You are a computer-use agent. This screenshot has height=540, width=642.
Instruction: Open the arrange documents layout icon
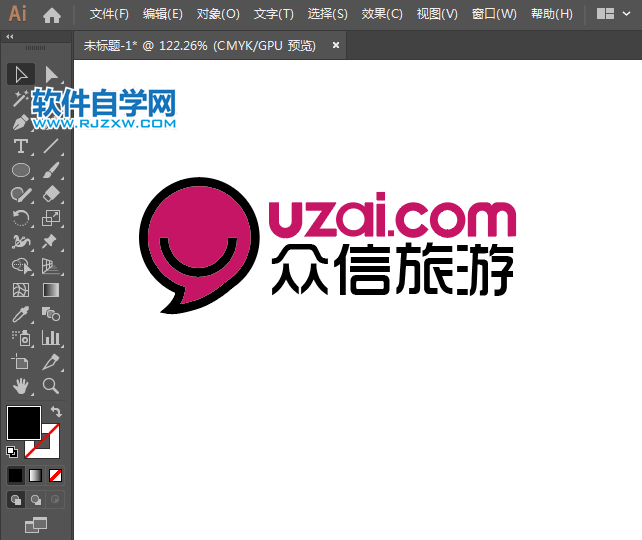tap(605, 14)
